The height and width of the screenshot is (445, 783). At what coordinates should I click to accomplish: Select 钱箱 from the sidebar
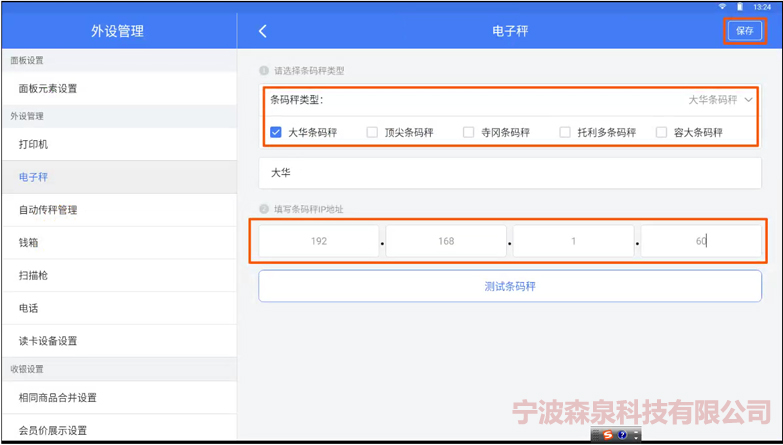point(28,243)
